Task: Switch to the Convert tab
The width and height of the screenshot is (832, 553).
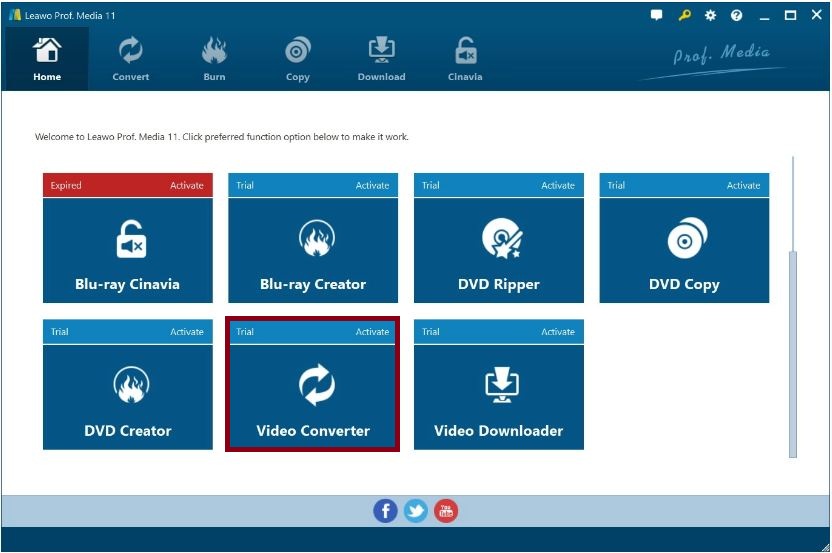Action: tap(130, 59)
